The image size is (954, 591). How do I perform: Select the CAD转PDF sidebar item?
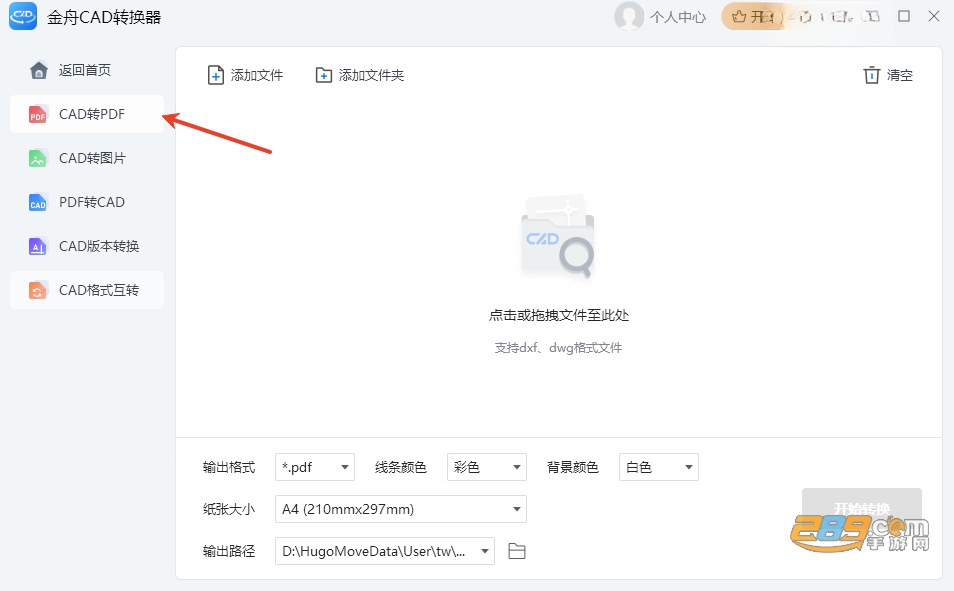(87, 114)
